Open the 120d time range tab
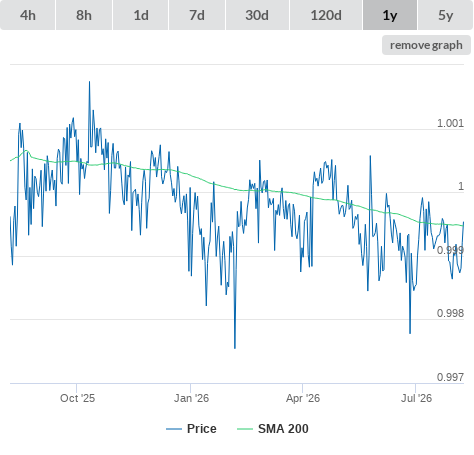Image resolution: width=474 pixels, height=455 pixels. click(x=326, y=15)
